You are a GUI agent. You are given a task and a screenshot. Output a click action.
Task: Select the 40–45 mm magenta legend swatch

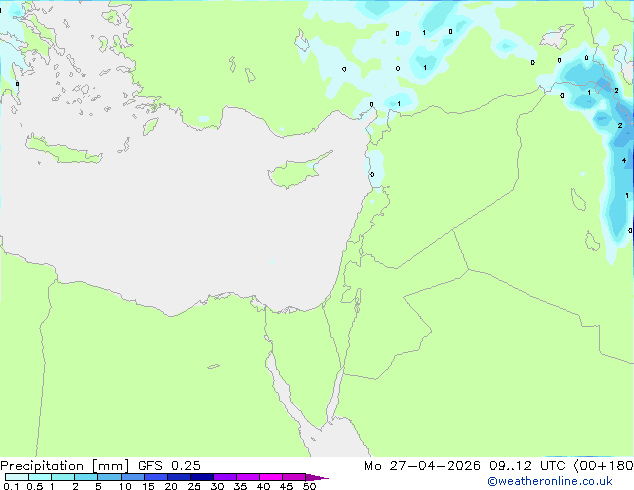271,477
